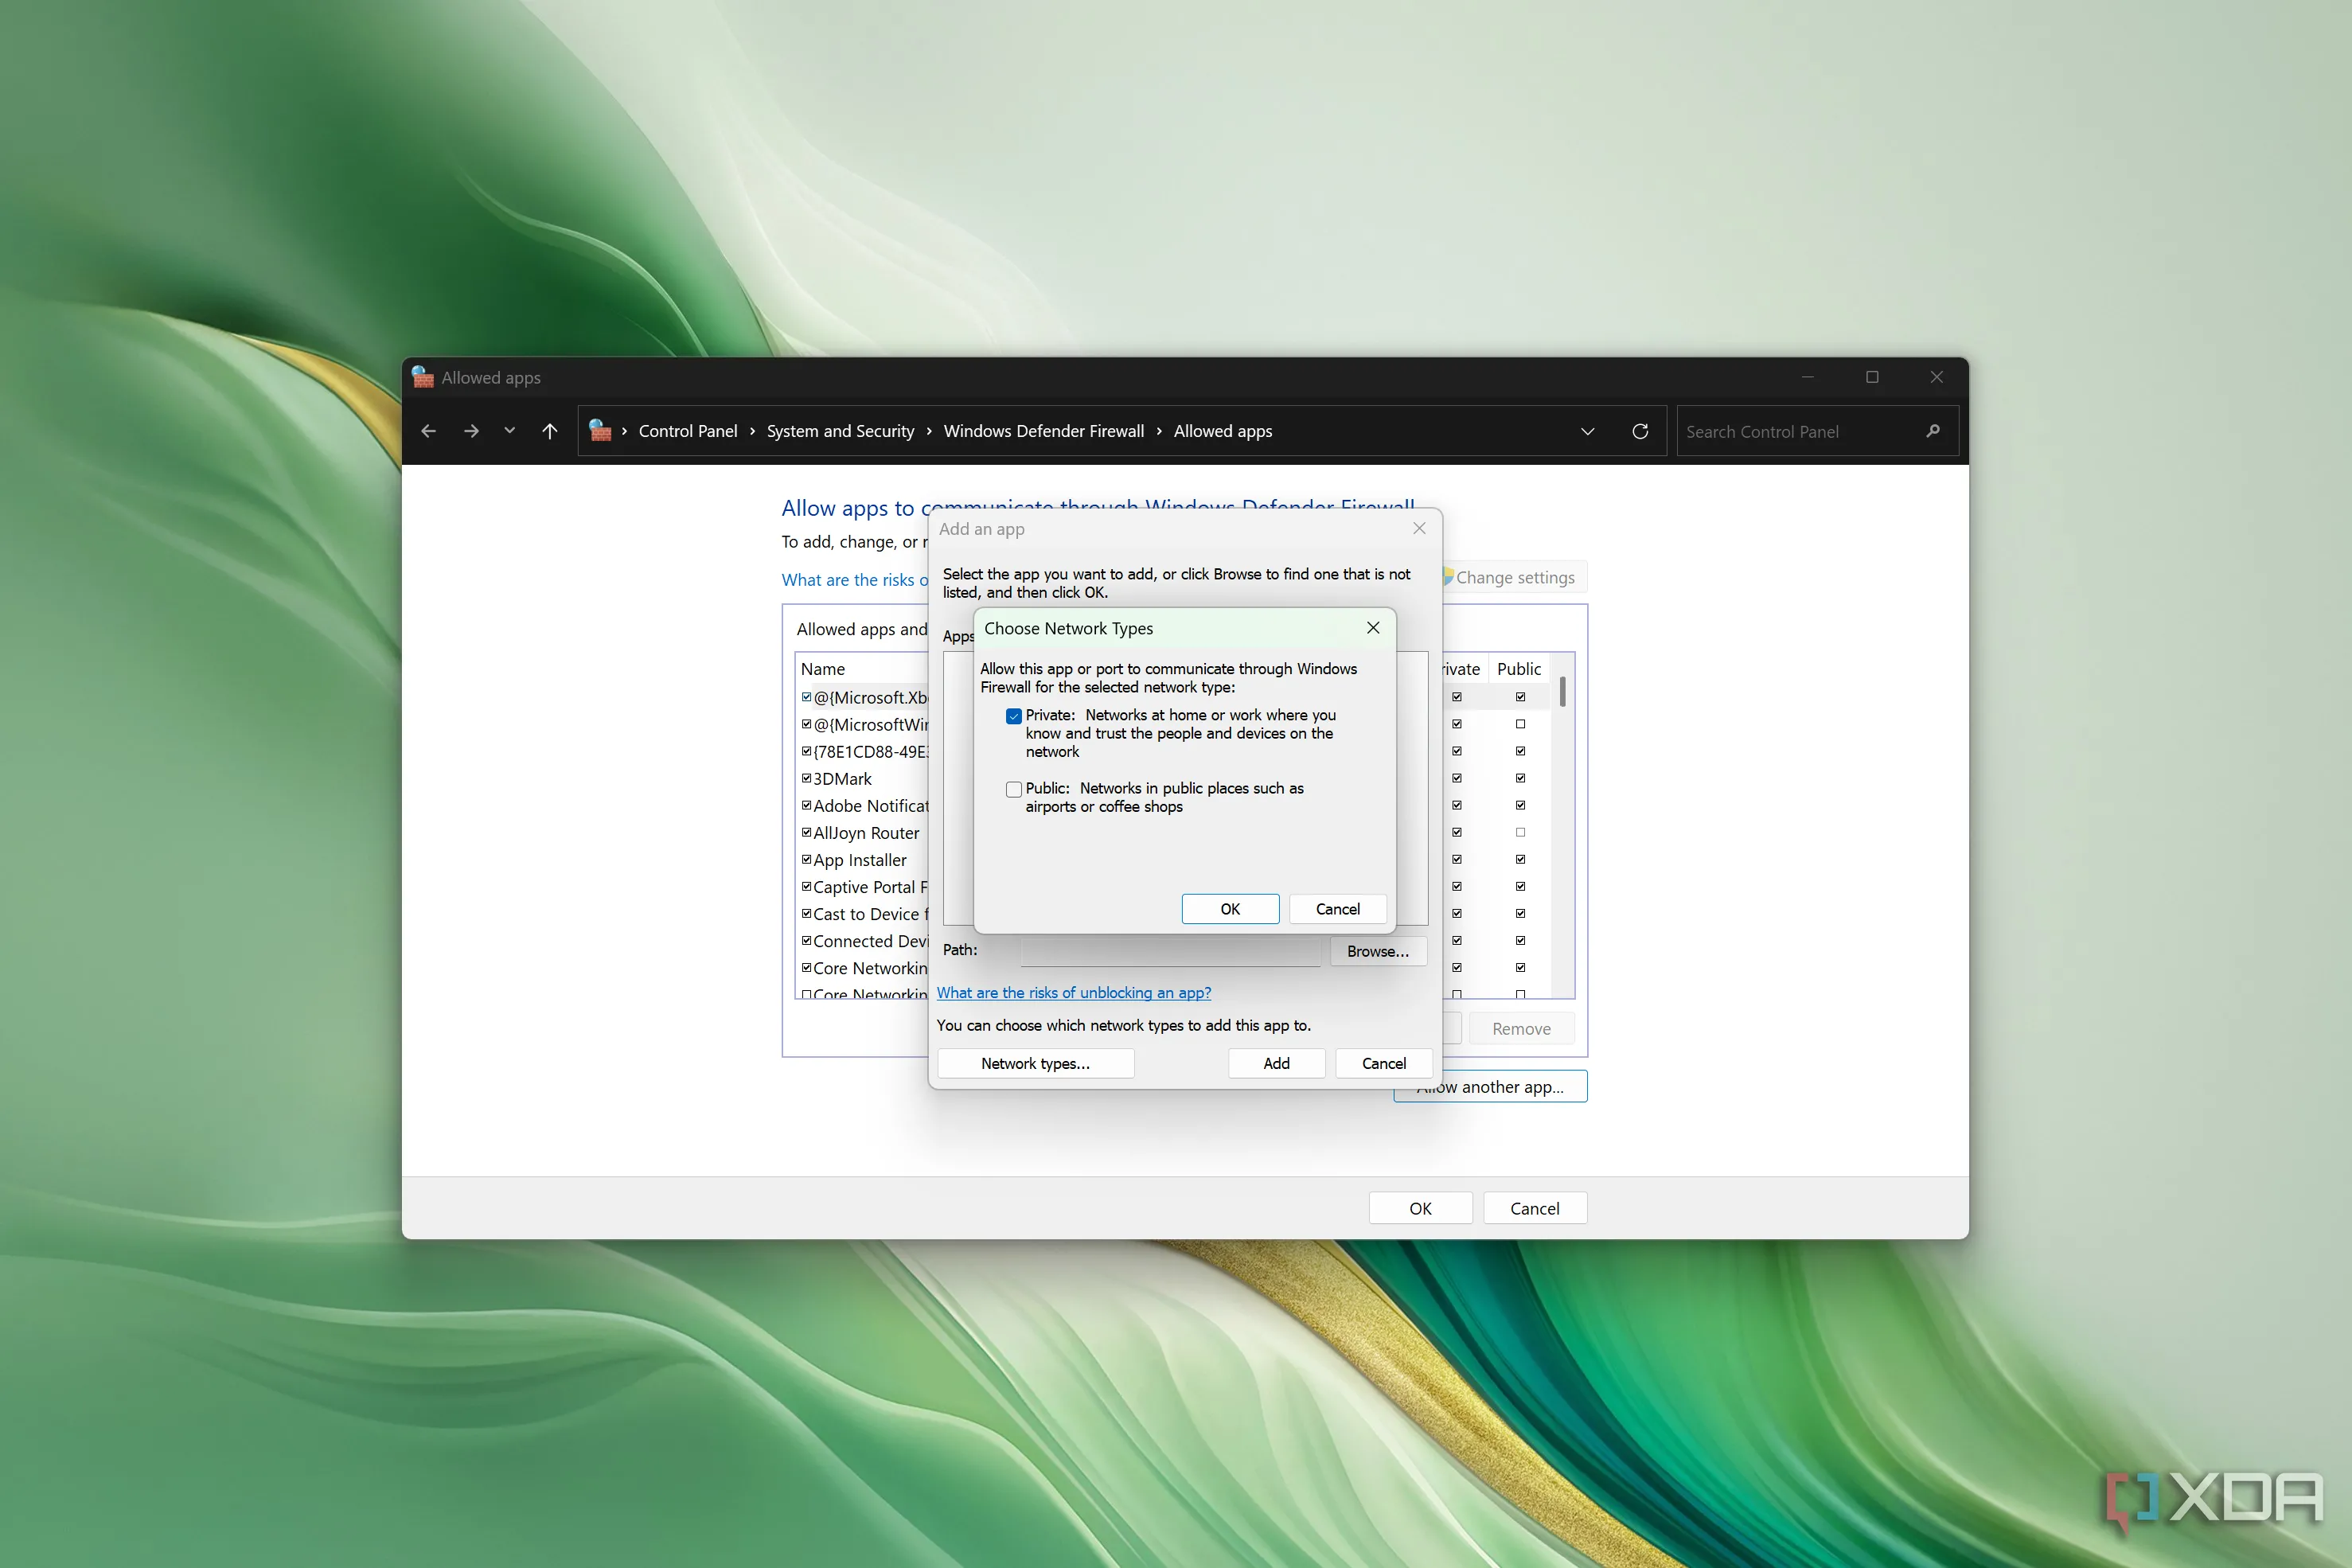Click the firewall icon in address bar
This screenshot has height=1568, width=2352.
click(600, 431)
